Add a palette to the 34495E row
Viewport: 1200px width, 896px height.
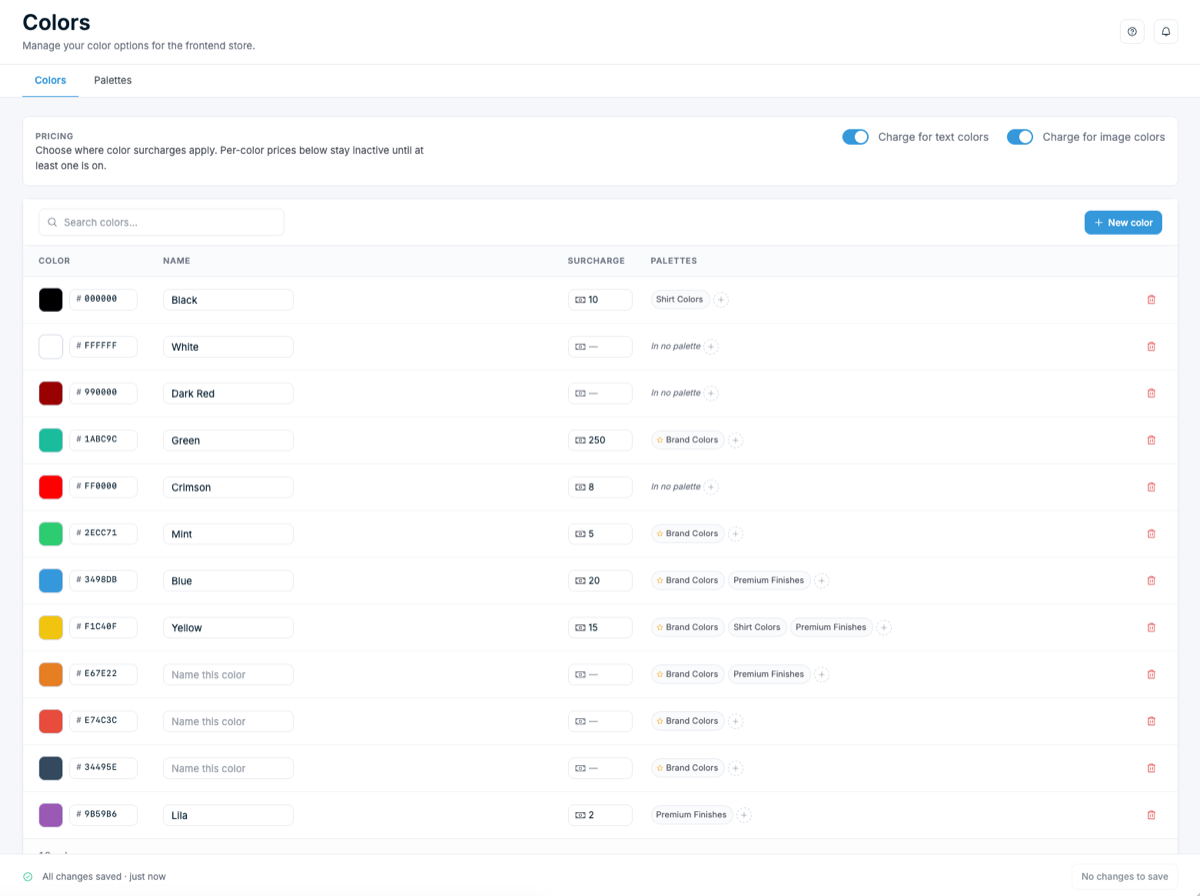pyautogui.click(x=735, y=768)
